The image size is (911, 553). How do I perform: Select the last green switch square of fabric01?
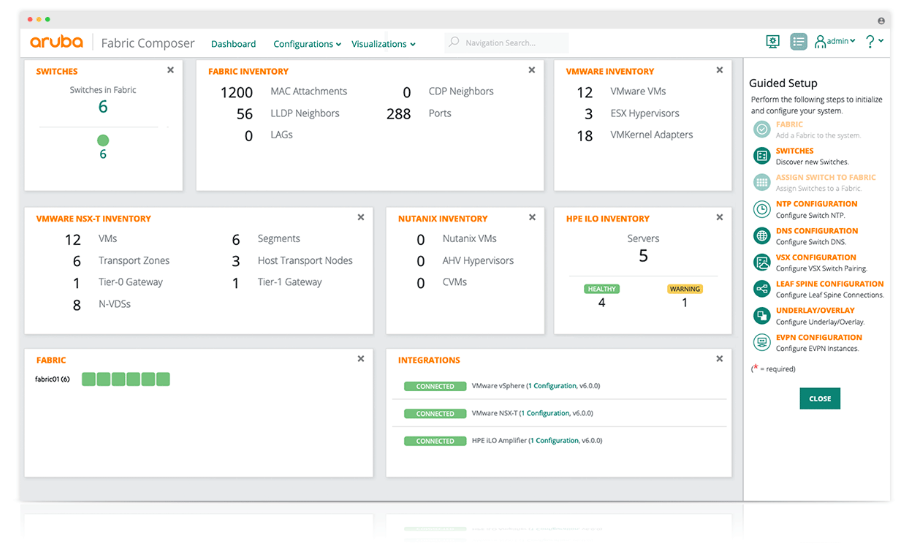click(x=163, y=379)
